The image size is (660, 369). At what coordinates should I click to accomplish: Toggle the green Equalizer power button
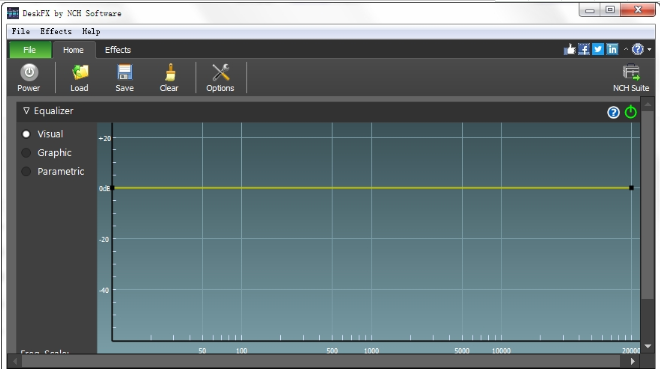(x=631, y=112)
